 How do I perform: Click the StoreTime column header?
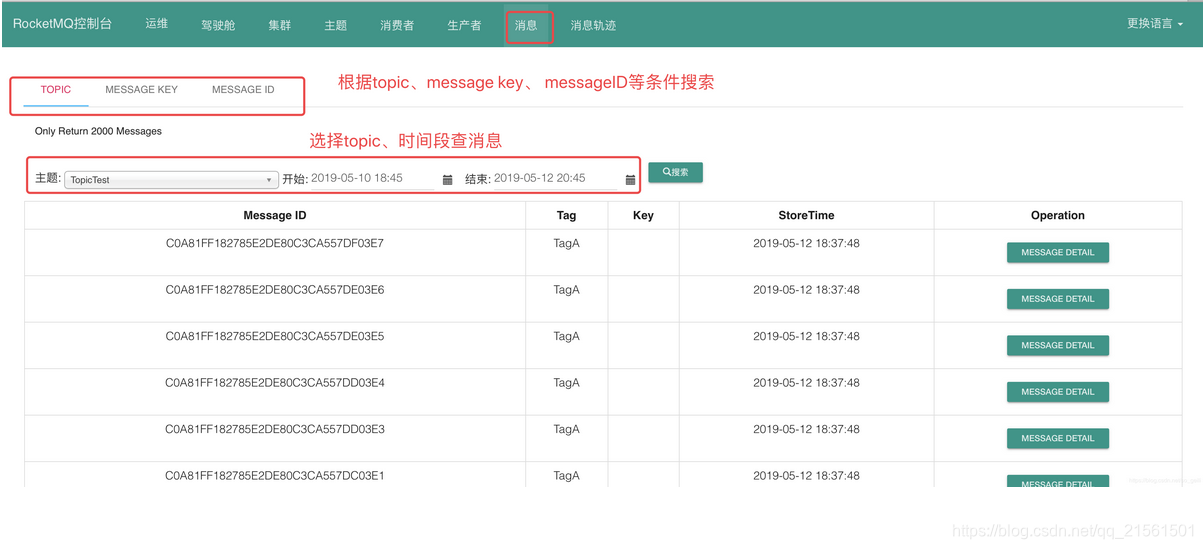(806, 215)
